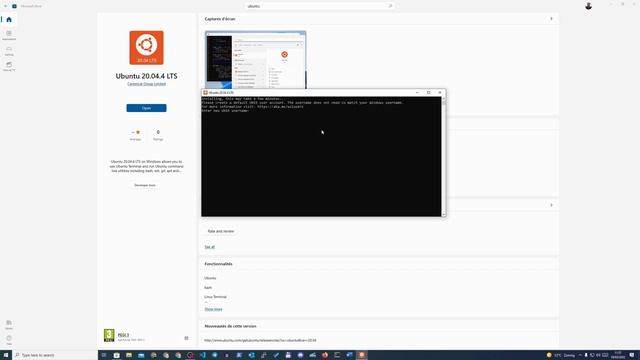Screen dimensions: 640x360
Task: Click the Ubuntu release notes URL text
Action: click(260, 340)
